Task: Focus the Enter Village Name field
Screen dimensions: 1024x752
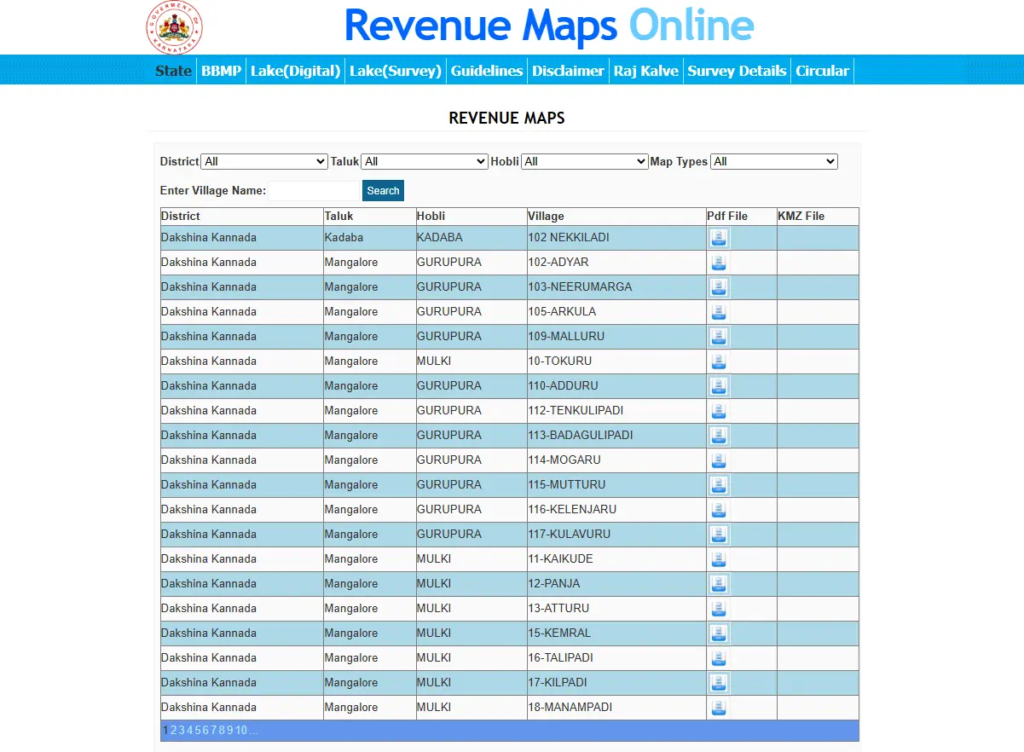Action: pyautogui.click(x=313, y=191)
